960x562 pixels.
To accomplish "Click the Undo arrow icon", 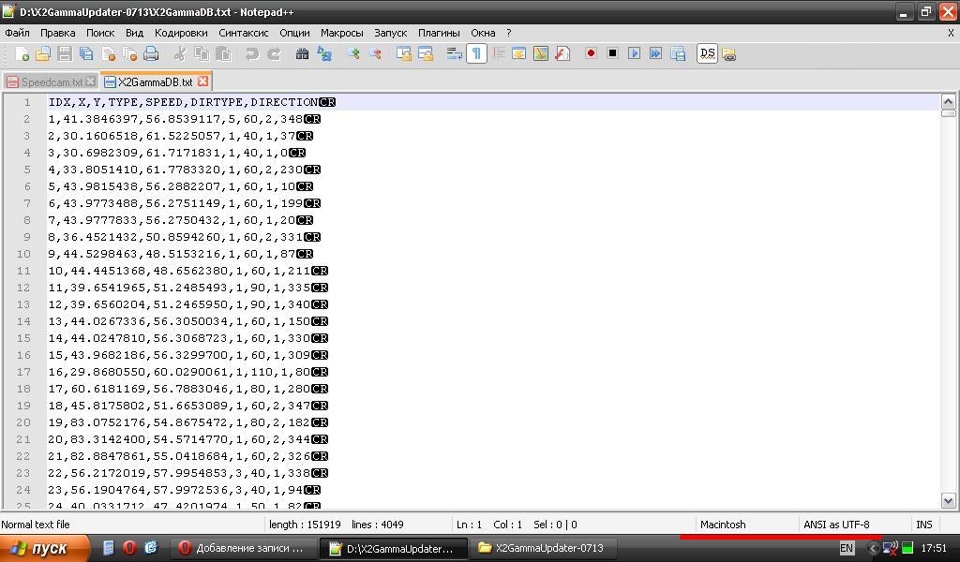I will 252,54.
